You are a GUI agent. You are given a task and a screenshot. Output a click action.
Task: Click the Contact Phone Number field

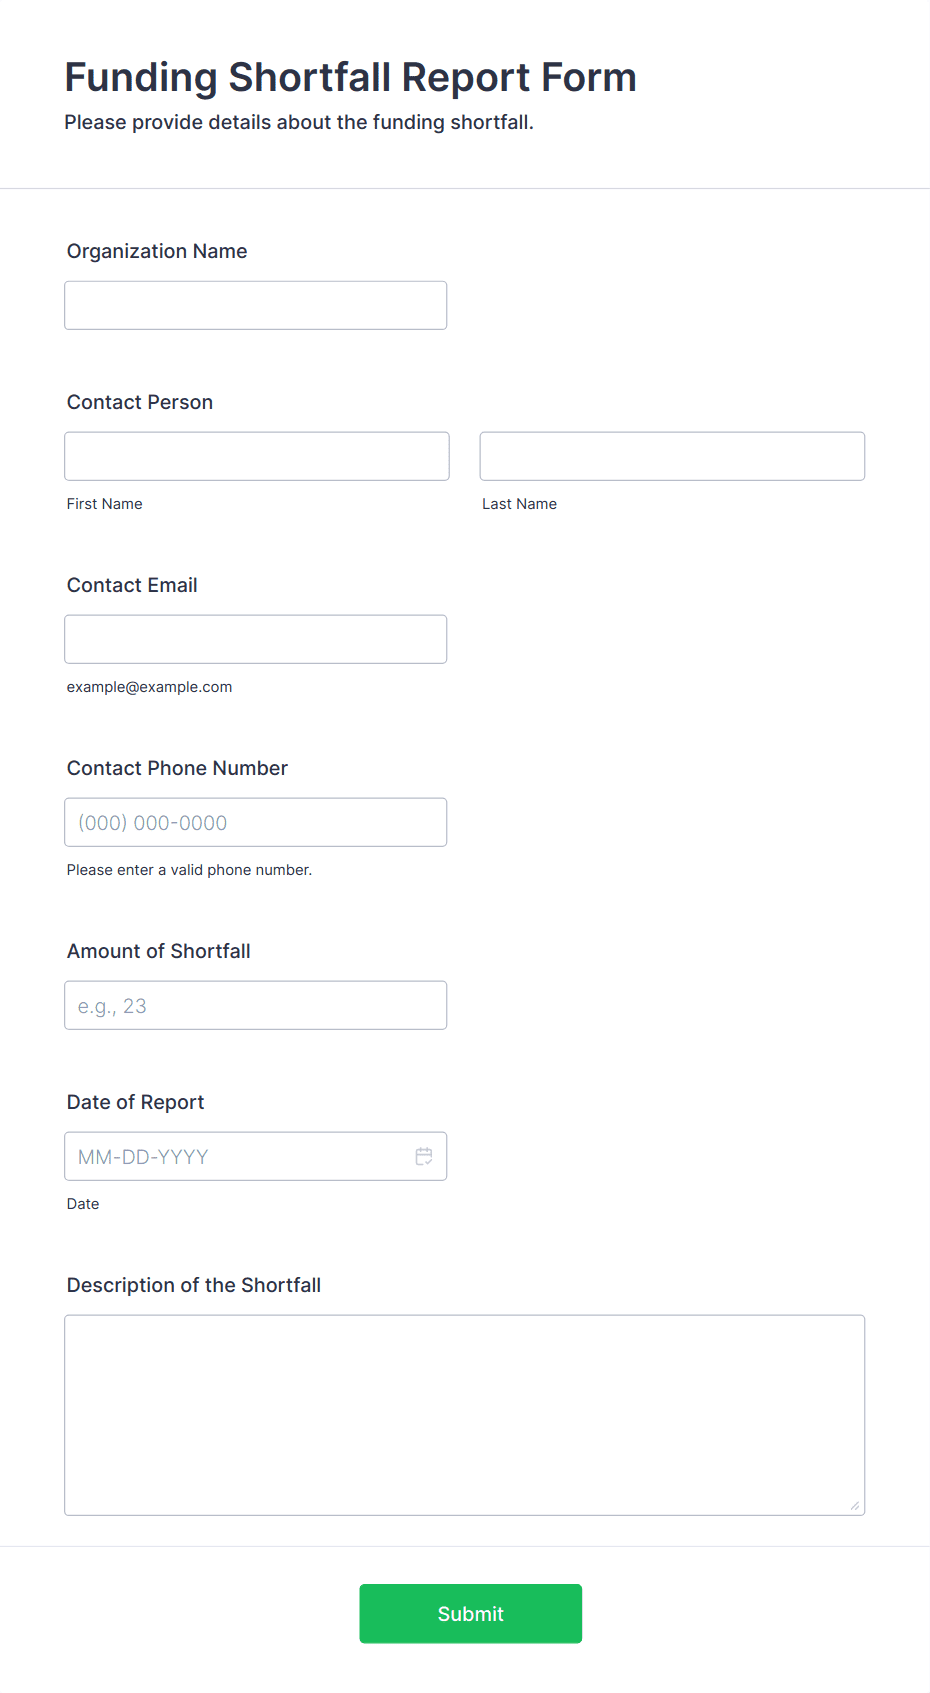[256, 822]
